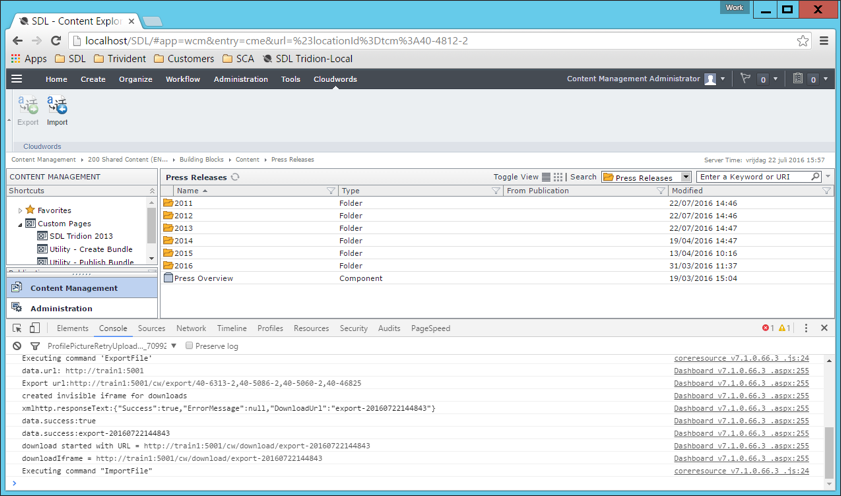
Task: Open the Press Releases search scope dropdown
Action: point(685,177)
